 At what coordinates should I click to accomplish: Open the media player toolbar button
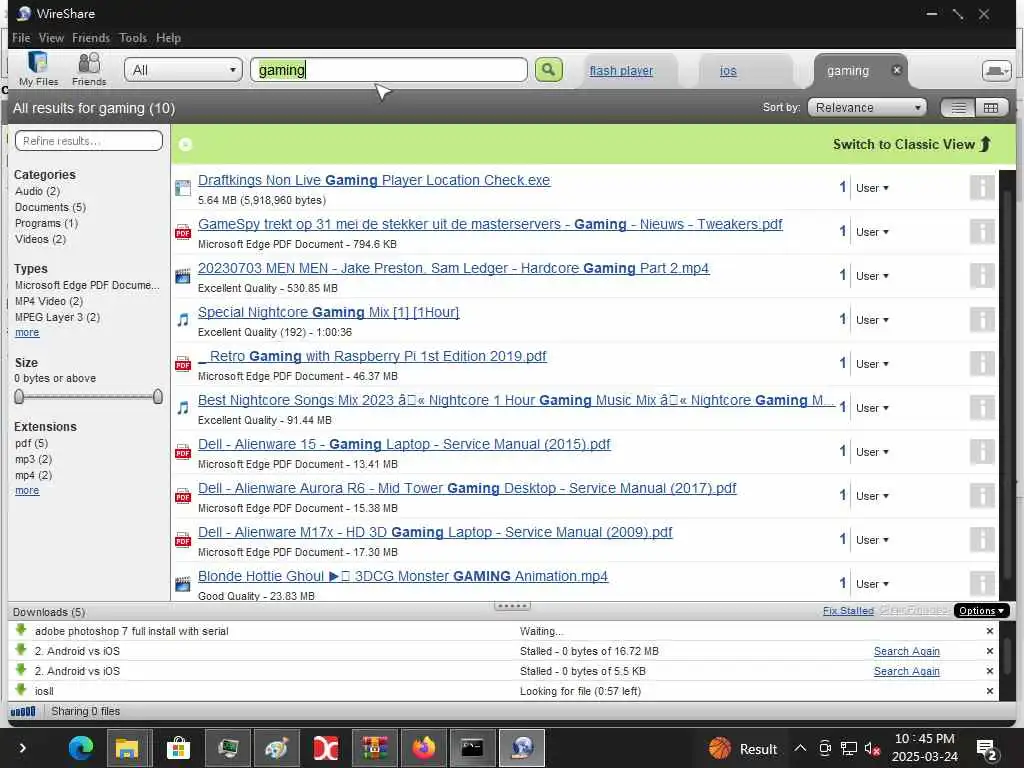pos(997,71)
